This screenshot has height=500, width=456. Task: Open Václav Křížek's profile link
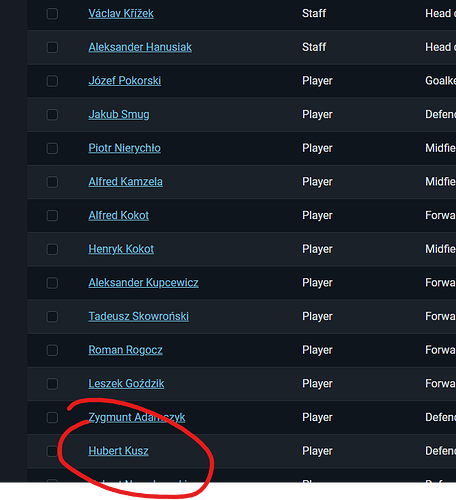tap(121, 14)
